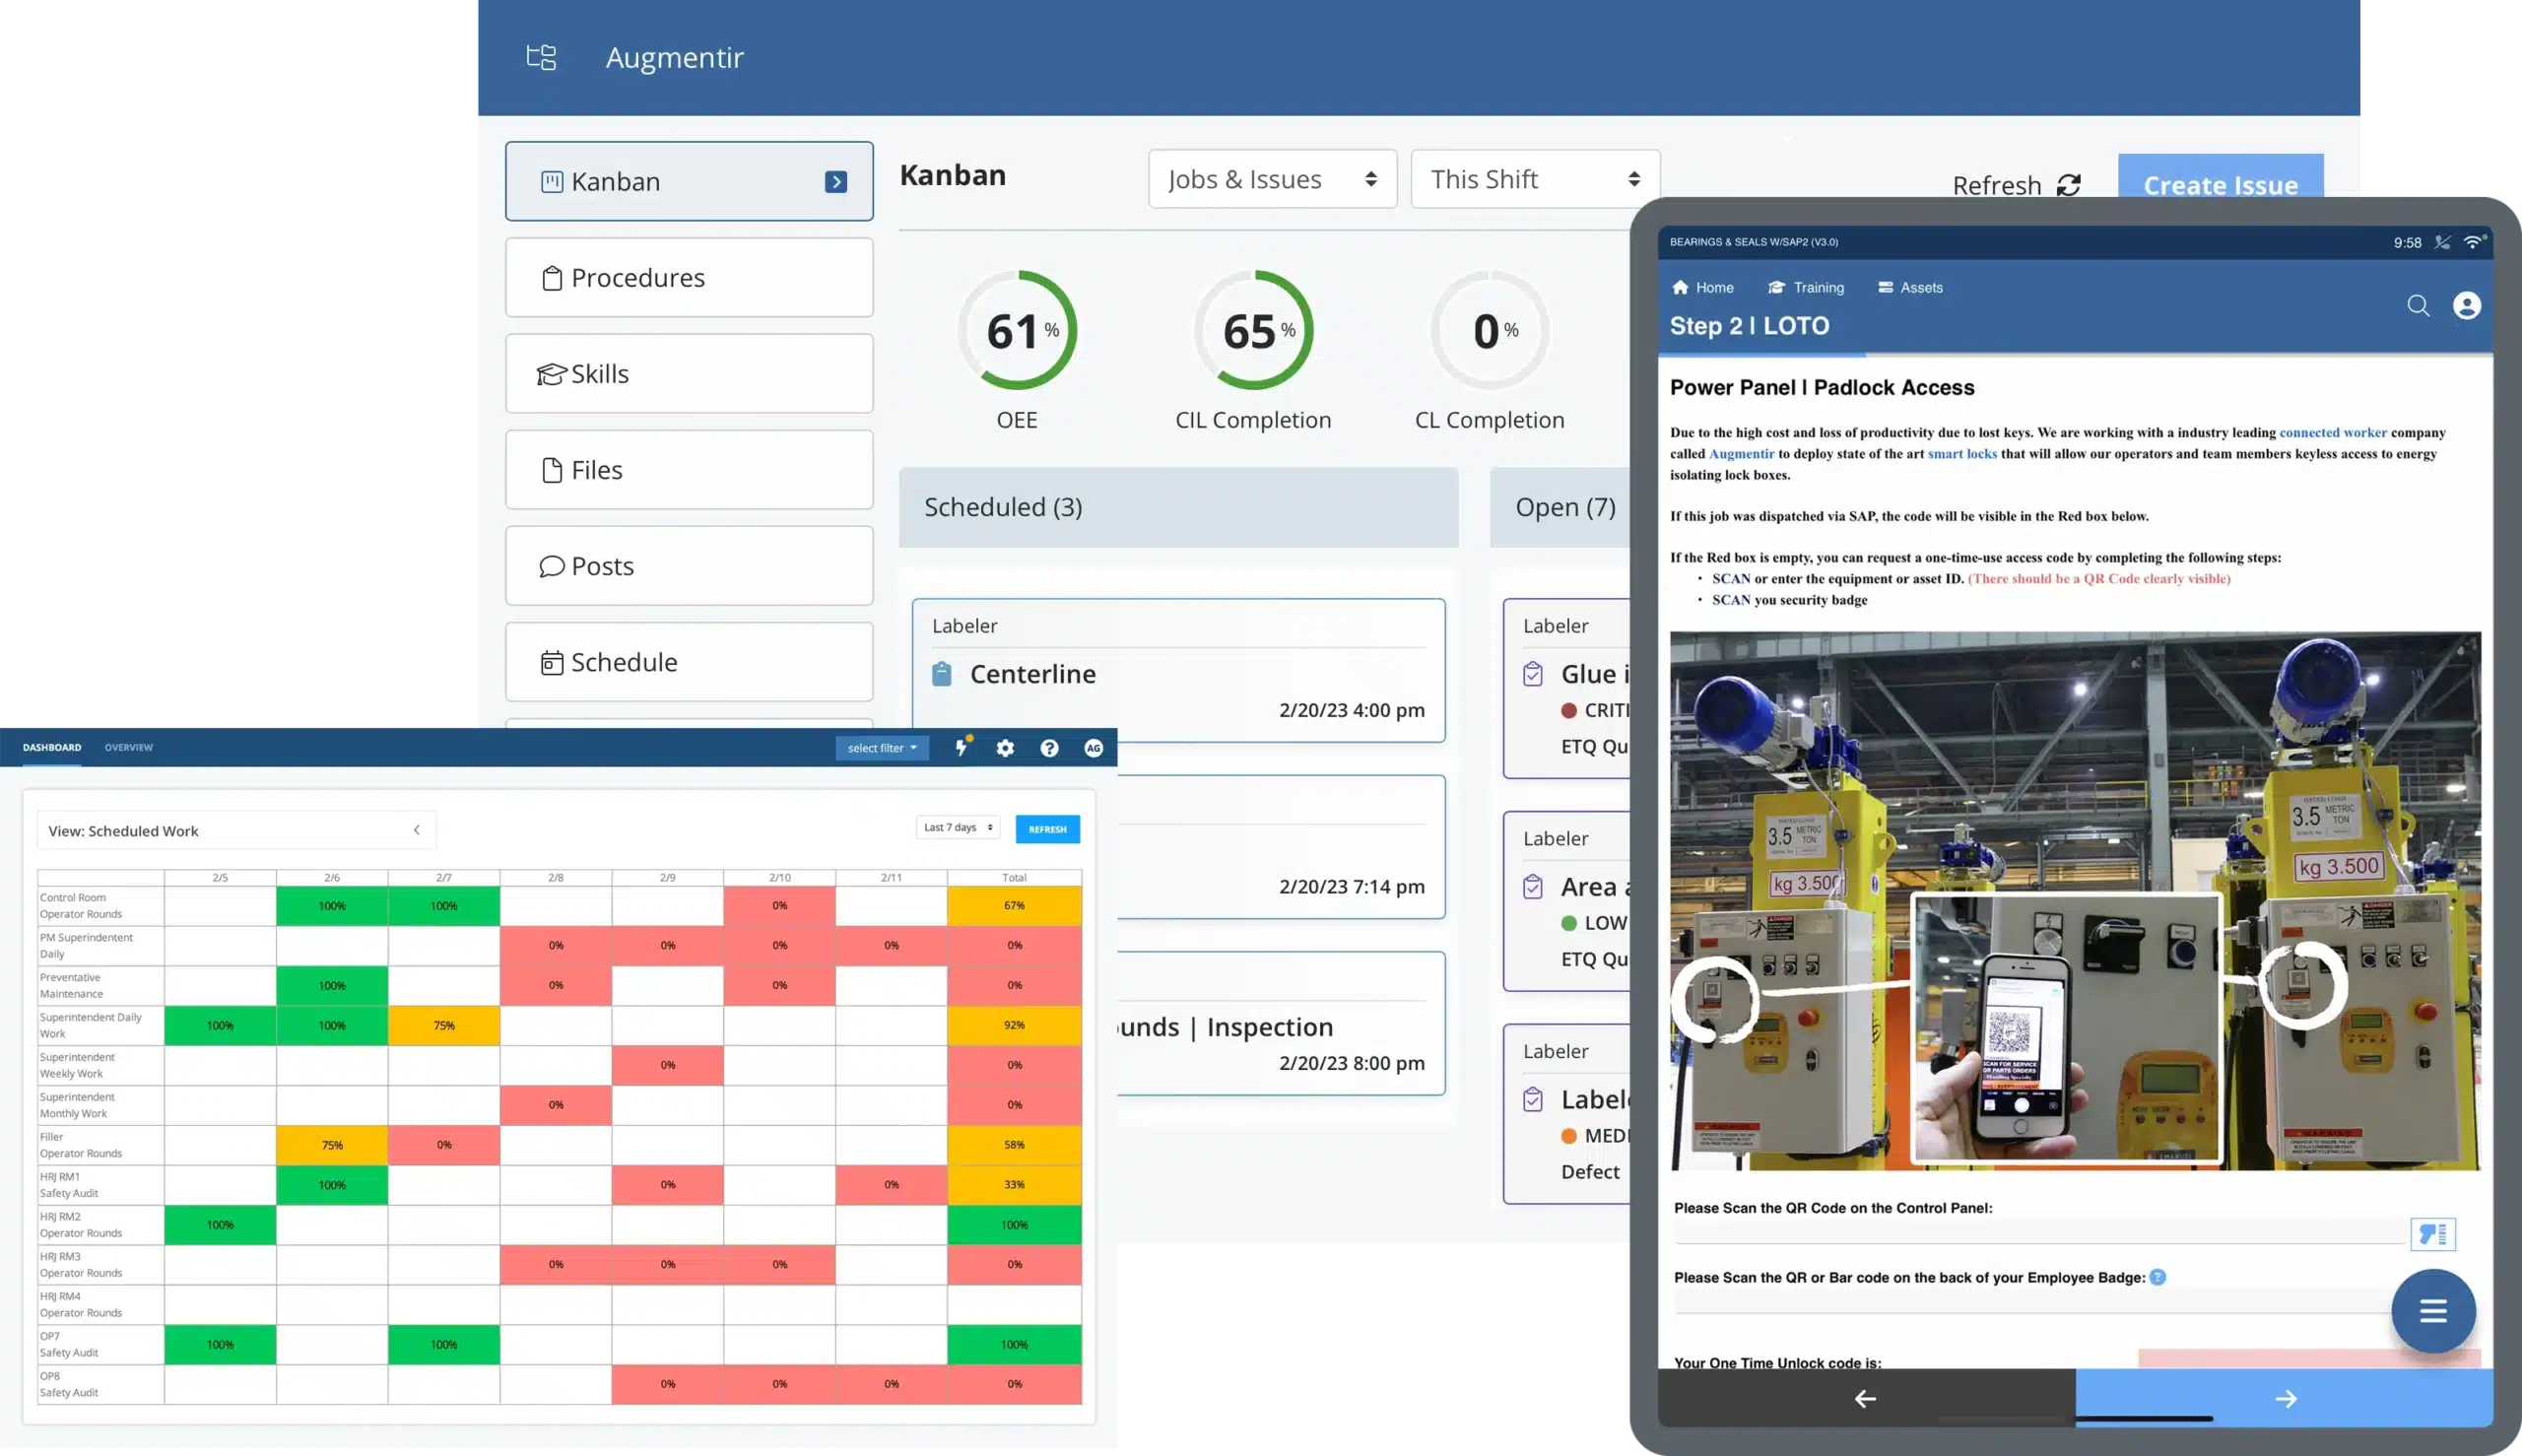Click the Kanban panel icon in sidebar
This screenshot has height=1456, width=2522.
[550, 180]
